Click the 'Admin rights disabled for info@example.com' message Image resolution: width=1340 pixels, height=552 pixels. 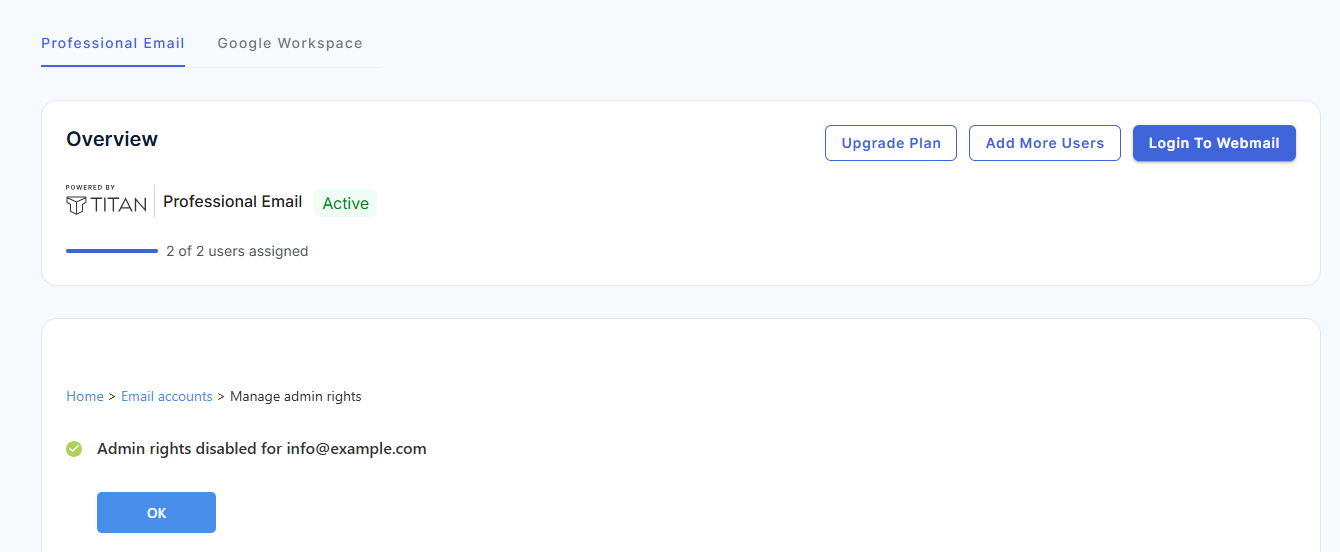(262, 449)
